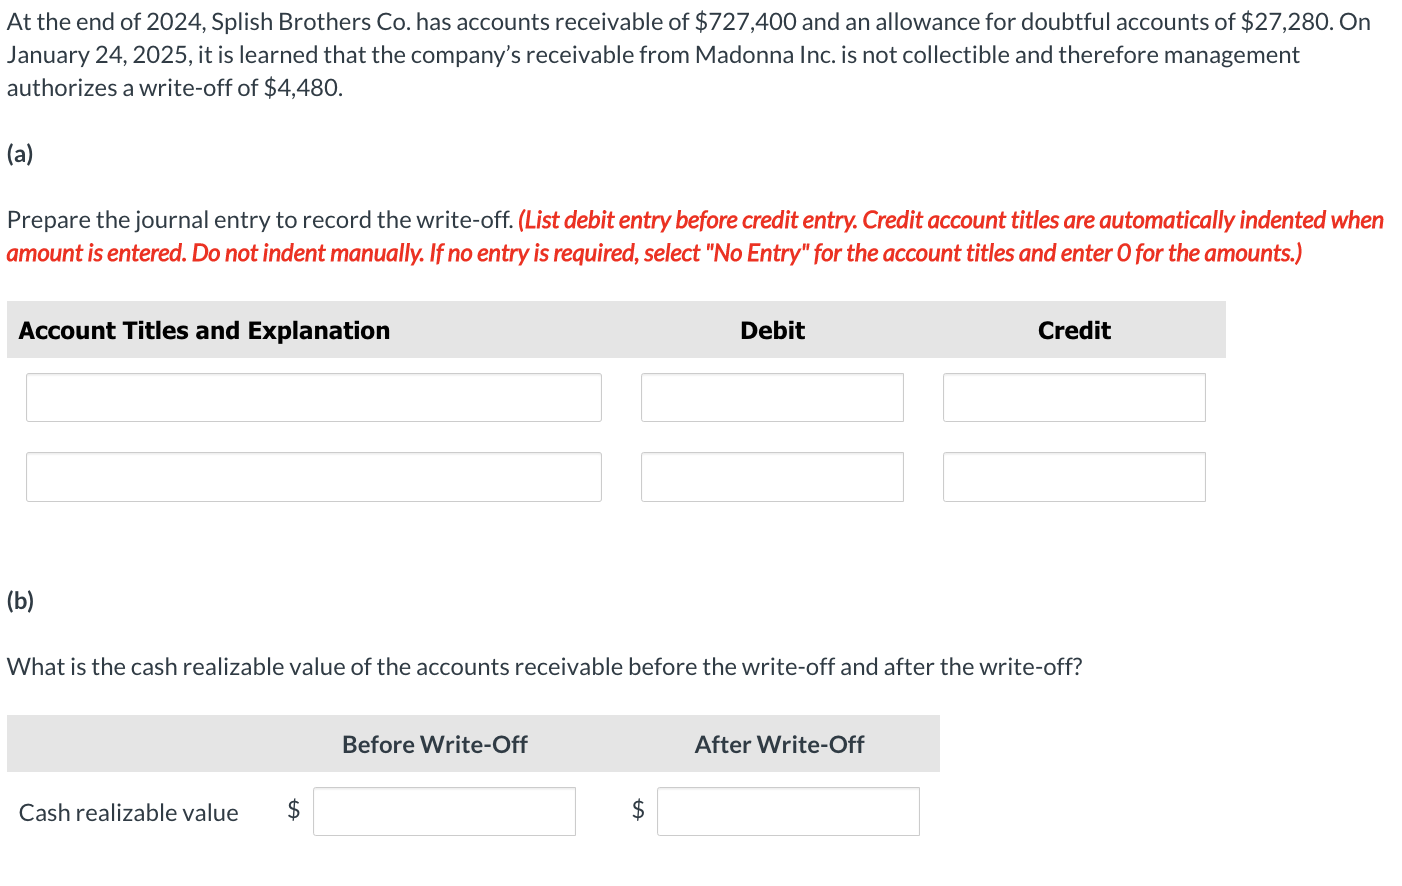This screenshot has height=886, width=1402.
Task: Click the After Write-Off value field
Action: [x=787, y=811]
